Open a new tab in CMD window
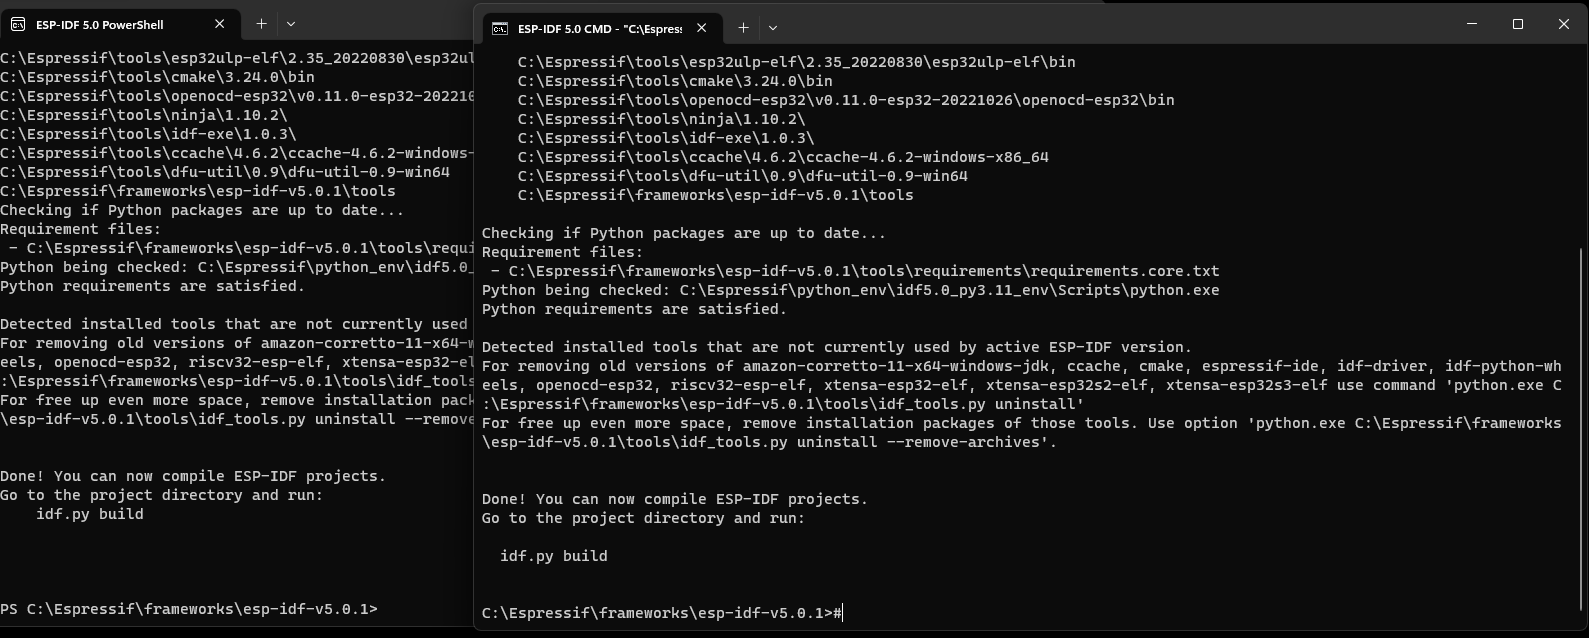Image resolution: width=1589 pixels, height=638 pixels. coord(743,28)
